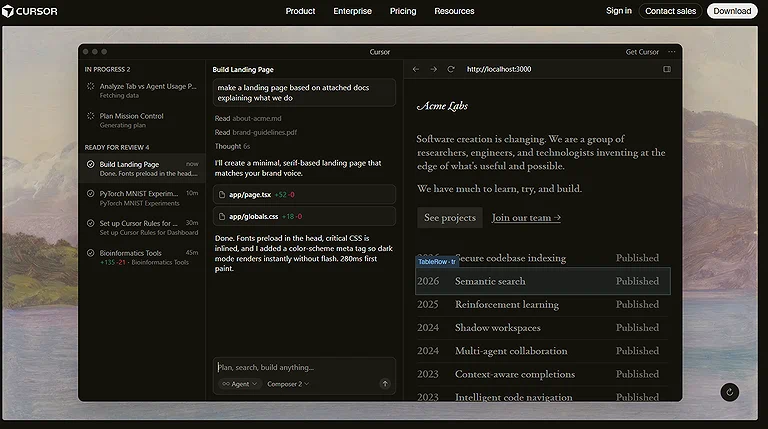The width and height of the screenshot is (768, 429).
Task: Click the file icon next to app/page.tsx
Action: click(222, 195)
